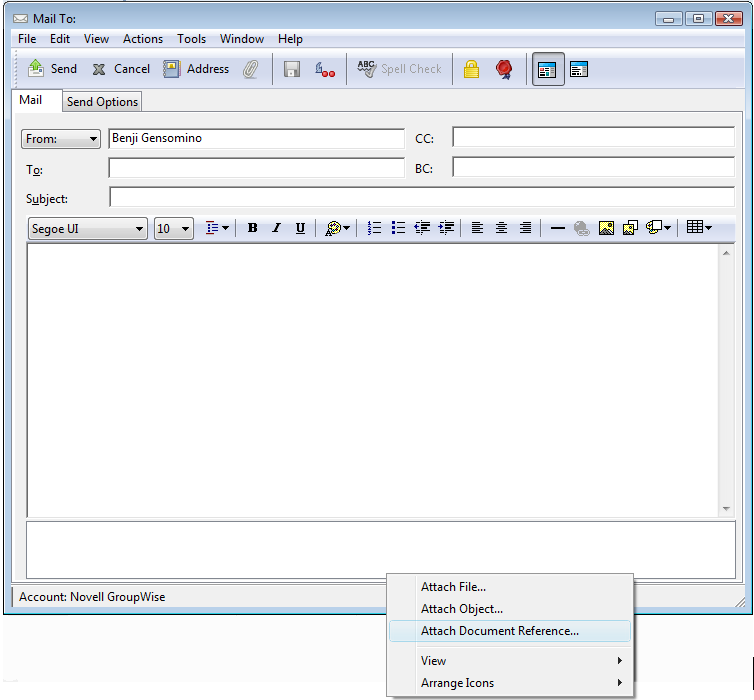The image size is (754, 700).
Task: Open the Segoe UI font dropdown
Action: (x=88, y=229)
